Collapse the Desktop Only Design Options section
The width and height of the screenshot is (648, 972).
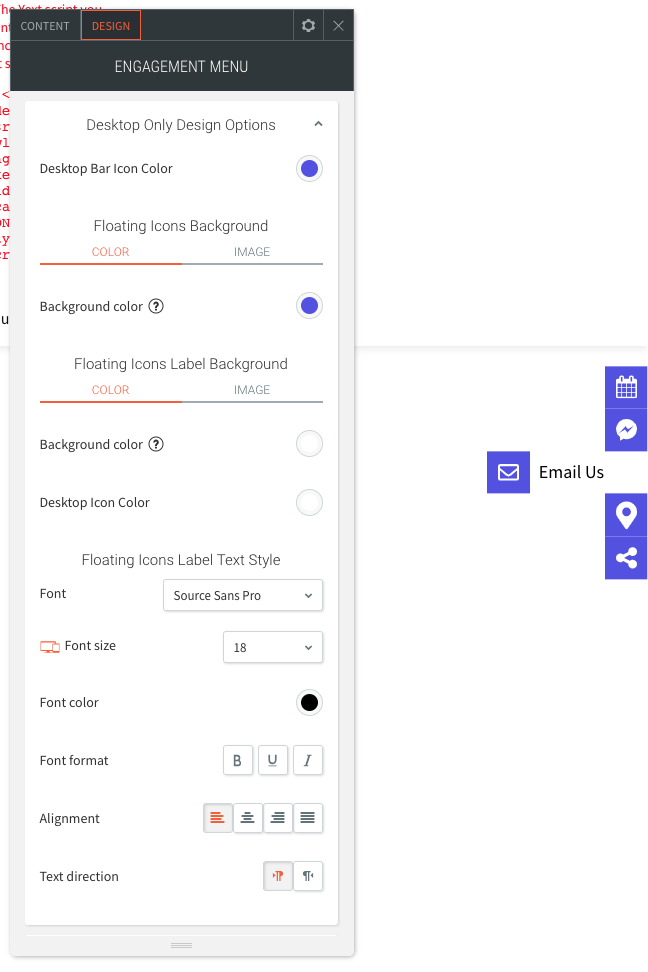click(318, 125)
